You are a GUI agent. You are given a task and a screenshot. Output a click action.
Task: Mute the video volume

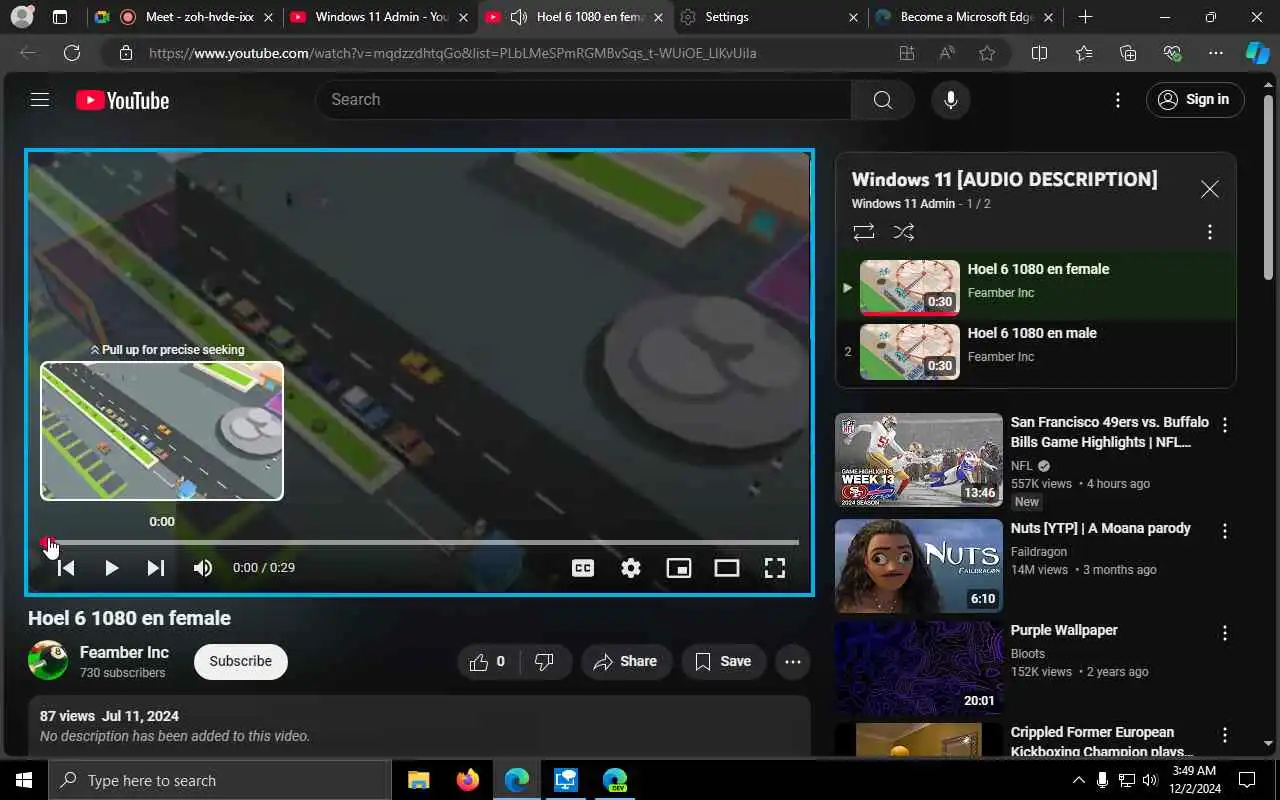203,568
